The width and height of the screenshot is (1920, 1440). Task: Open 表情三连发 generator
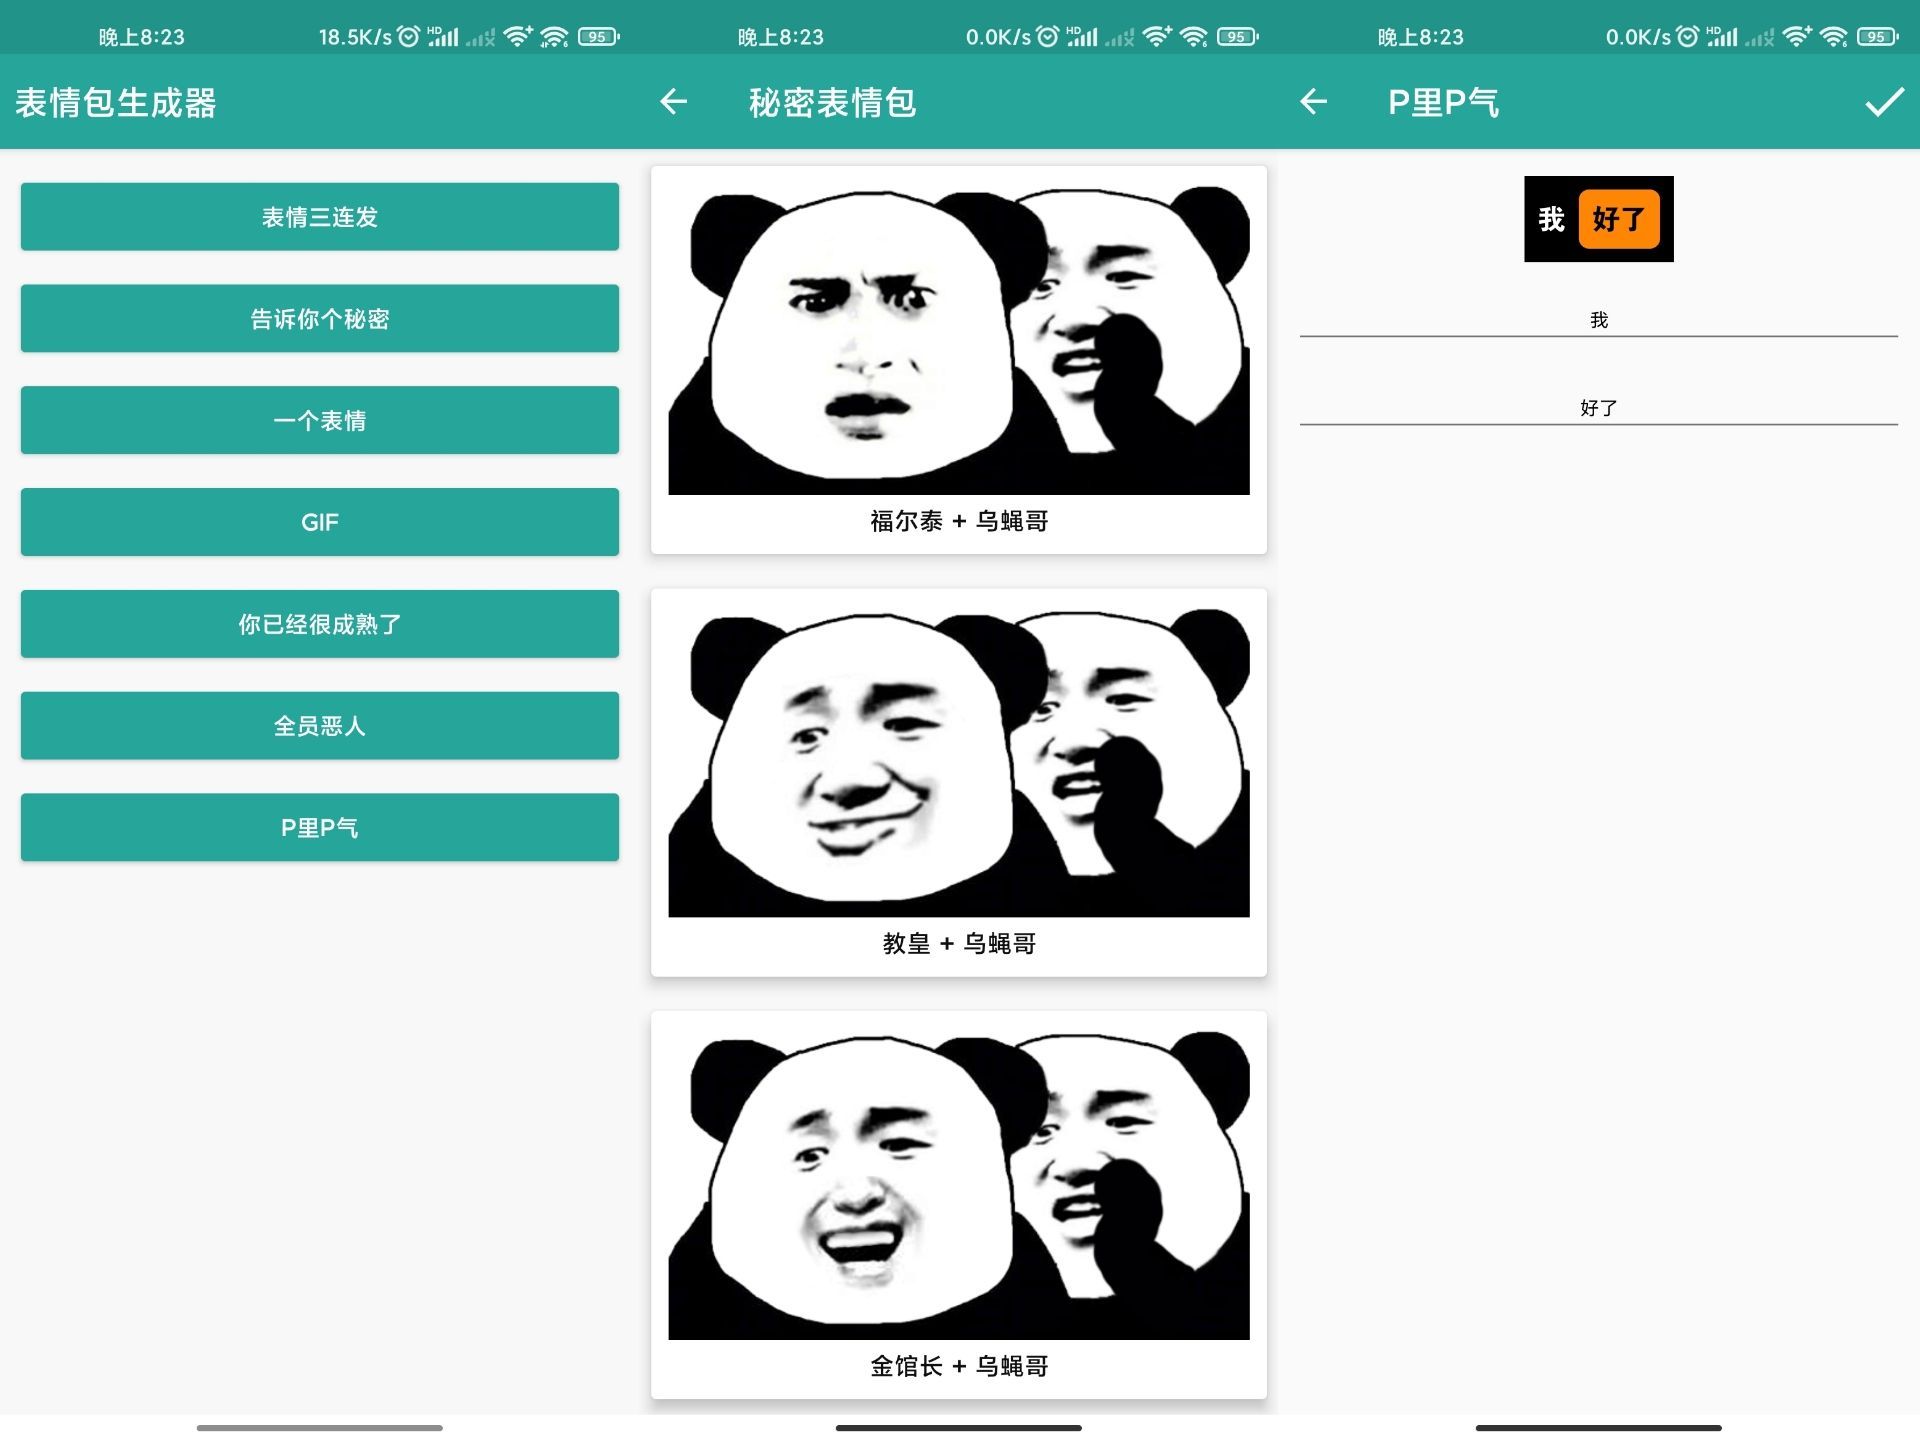(x=320, y=217)
